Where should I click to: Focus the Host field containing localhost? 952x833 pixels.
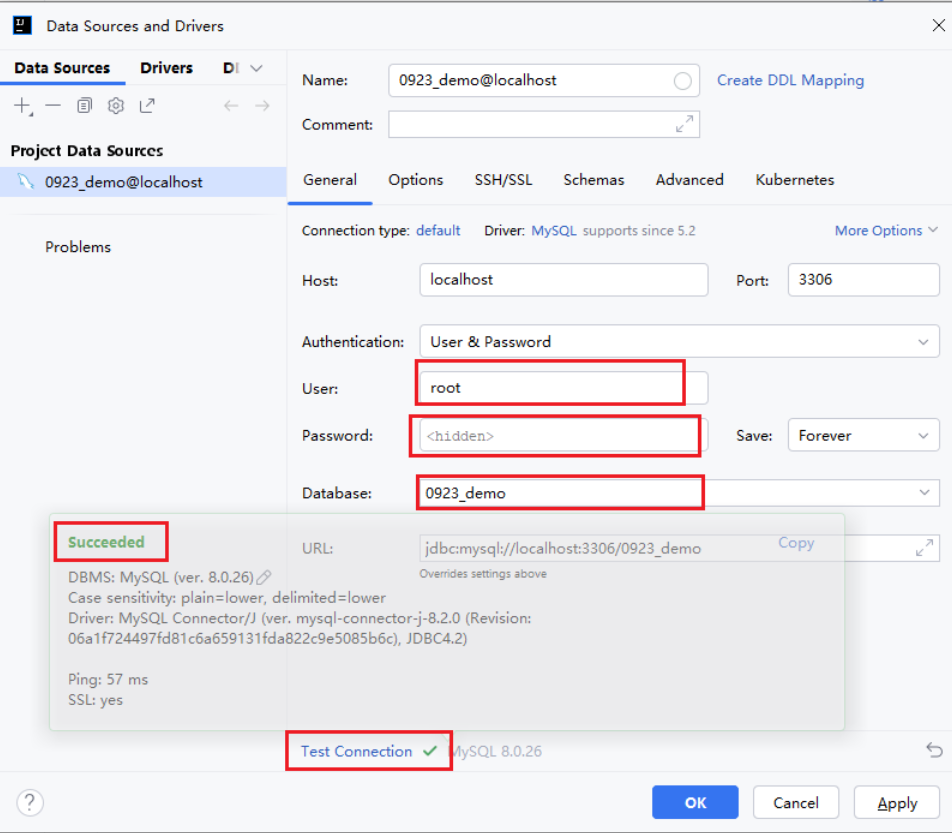563,280
